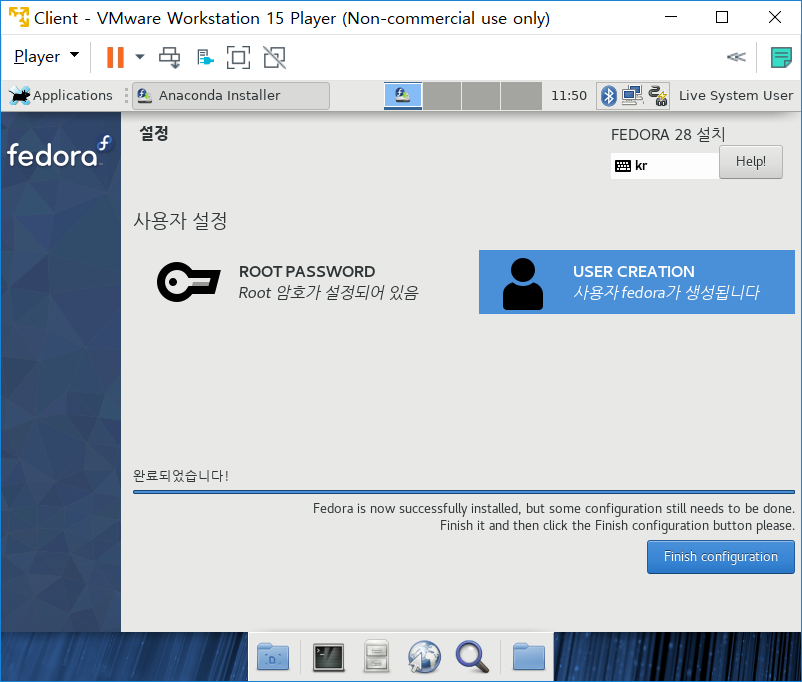Open the file manager cabinet icon

point(376,656)
